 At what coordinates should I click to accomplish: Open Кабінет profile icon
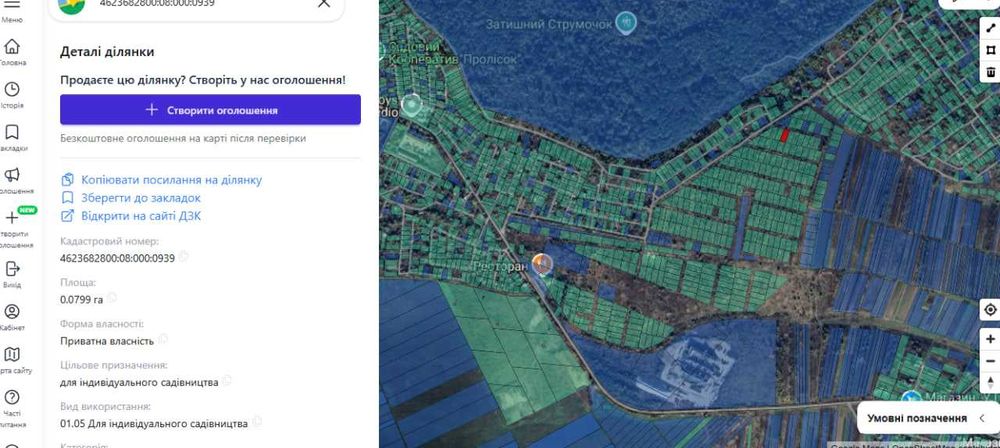point(11,311)
